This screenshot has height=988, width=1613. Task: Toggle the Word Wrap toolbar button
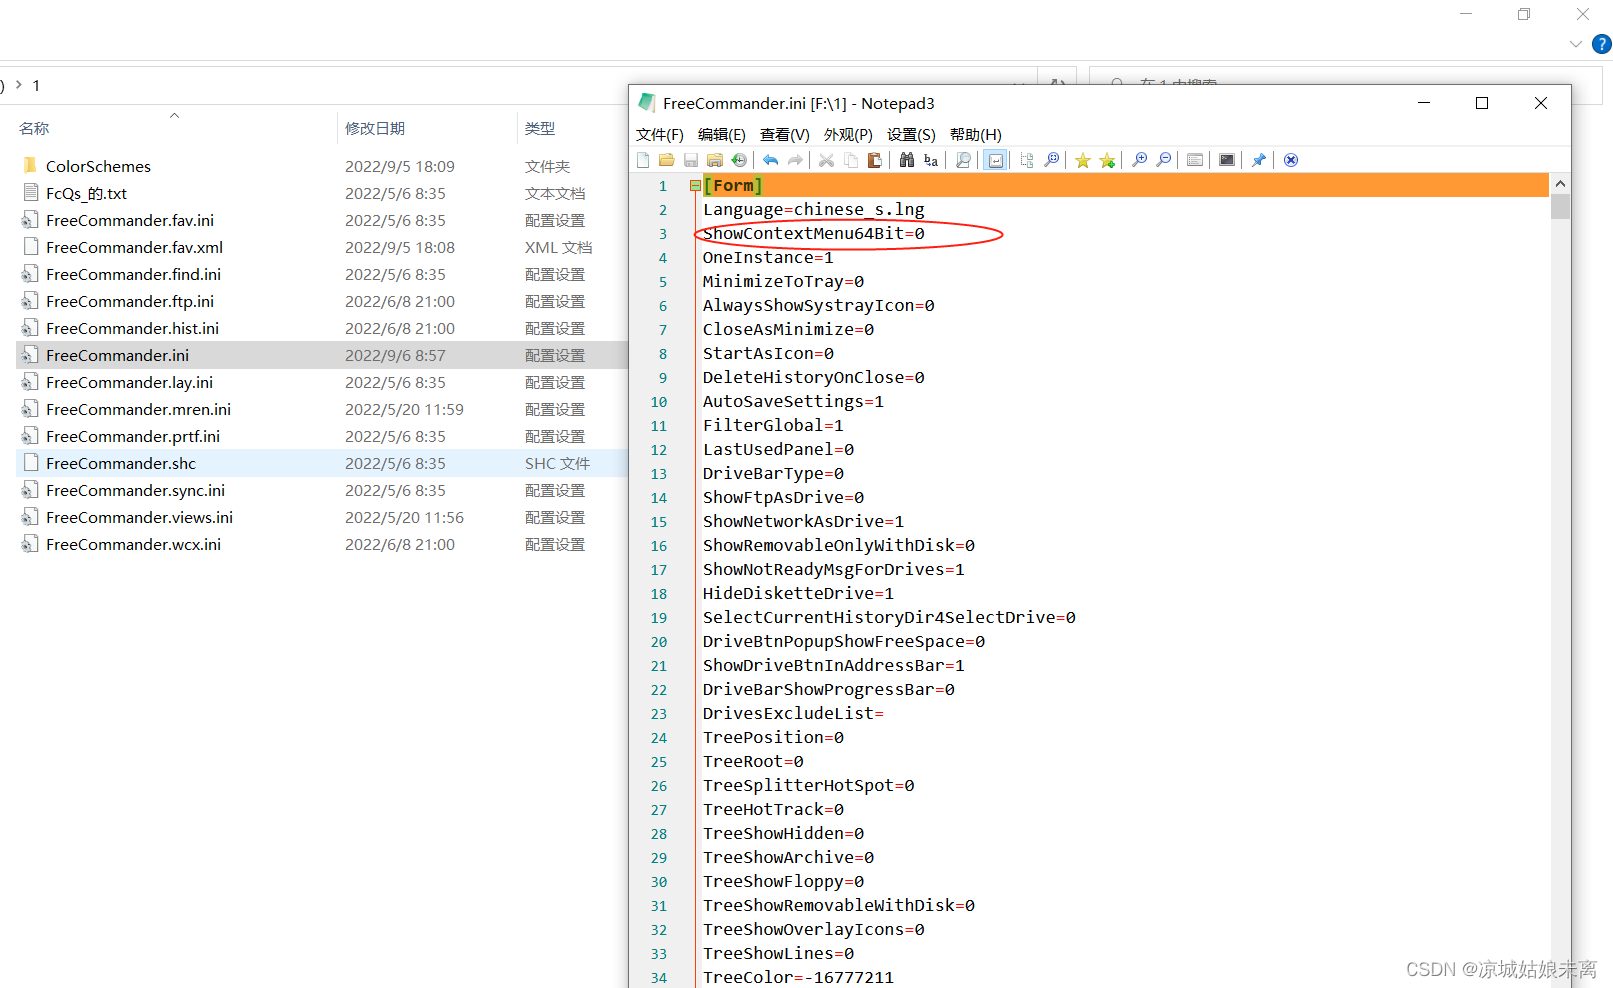995,160
